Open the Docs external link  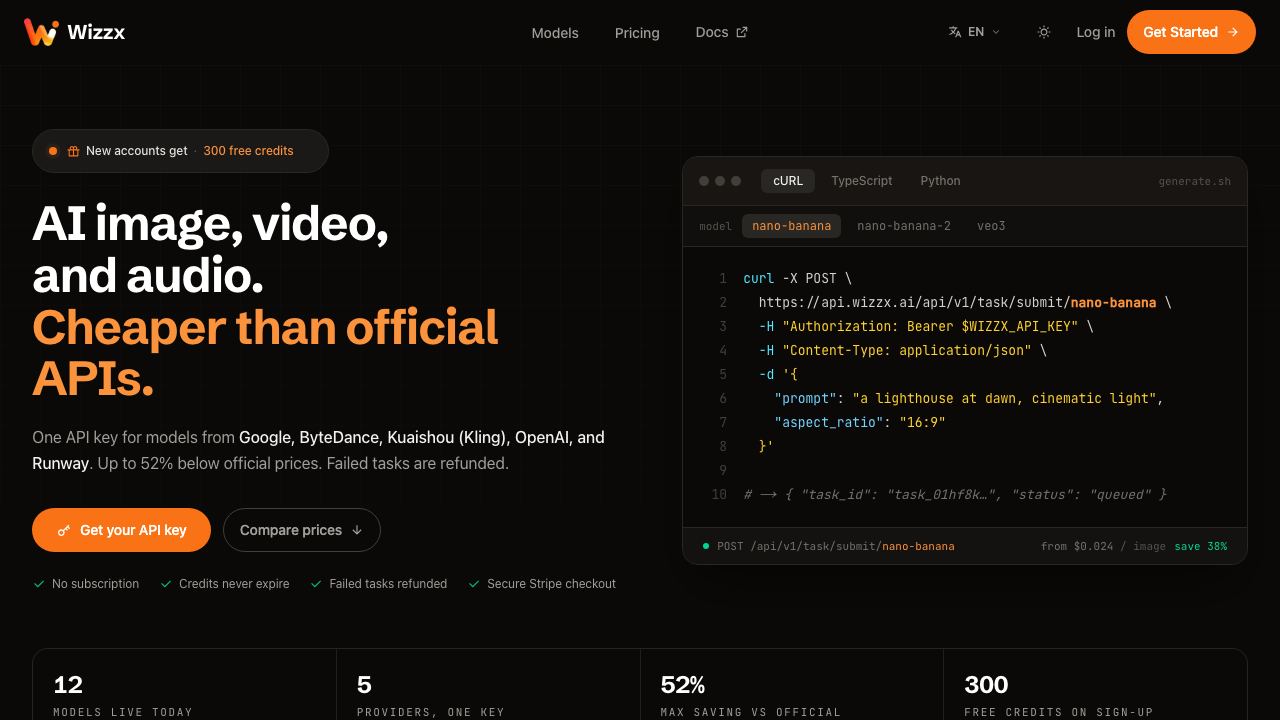pos(721,32)
